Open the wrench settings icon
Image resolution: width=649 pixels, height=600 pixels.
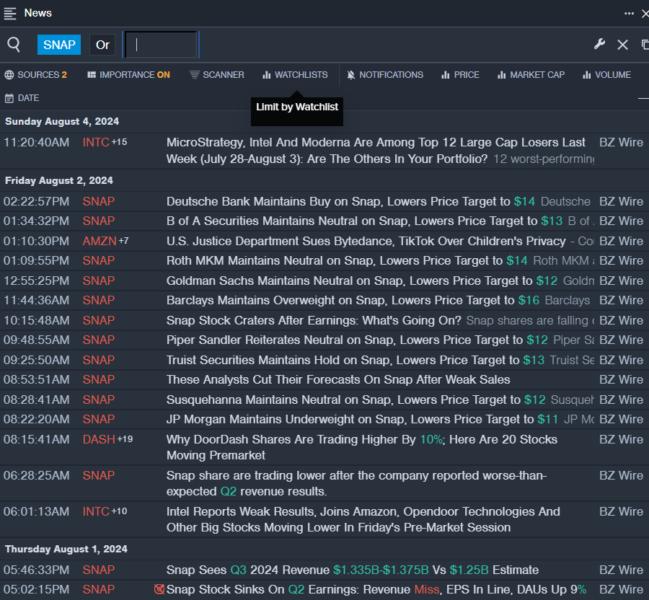pos(599,44)
